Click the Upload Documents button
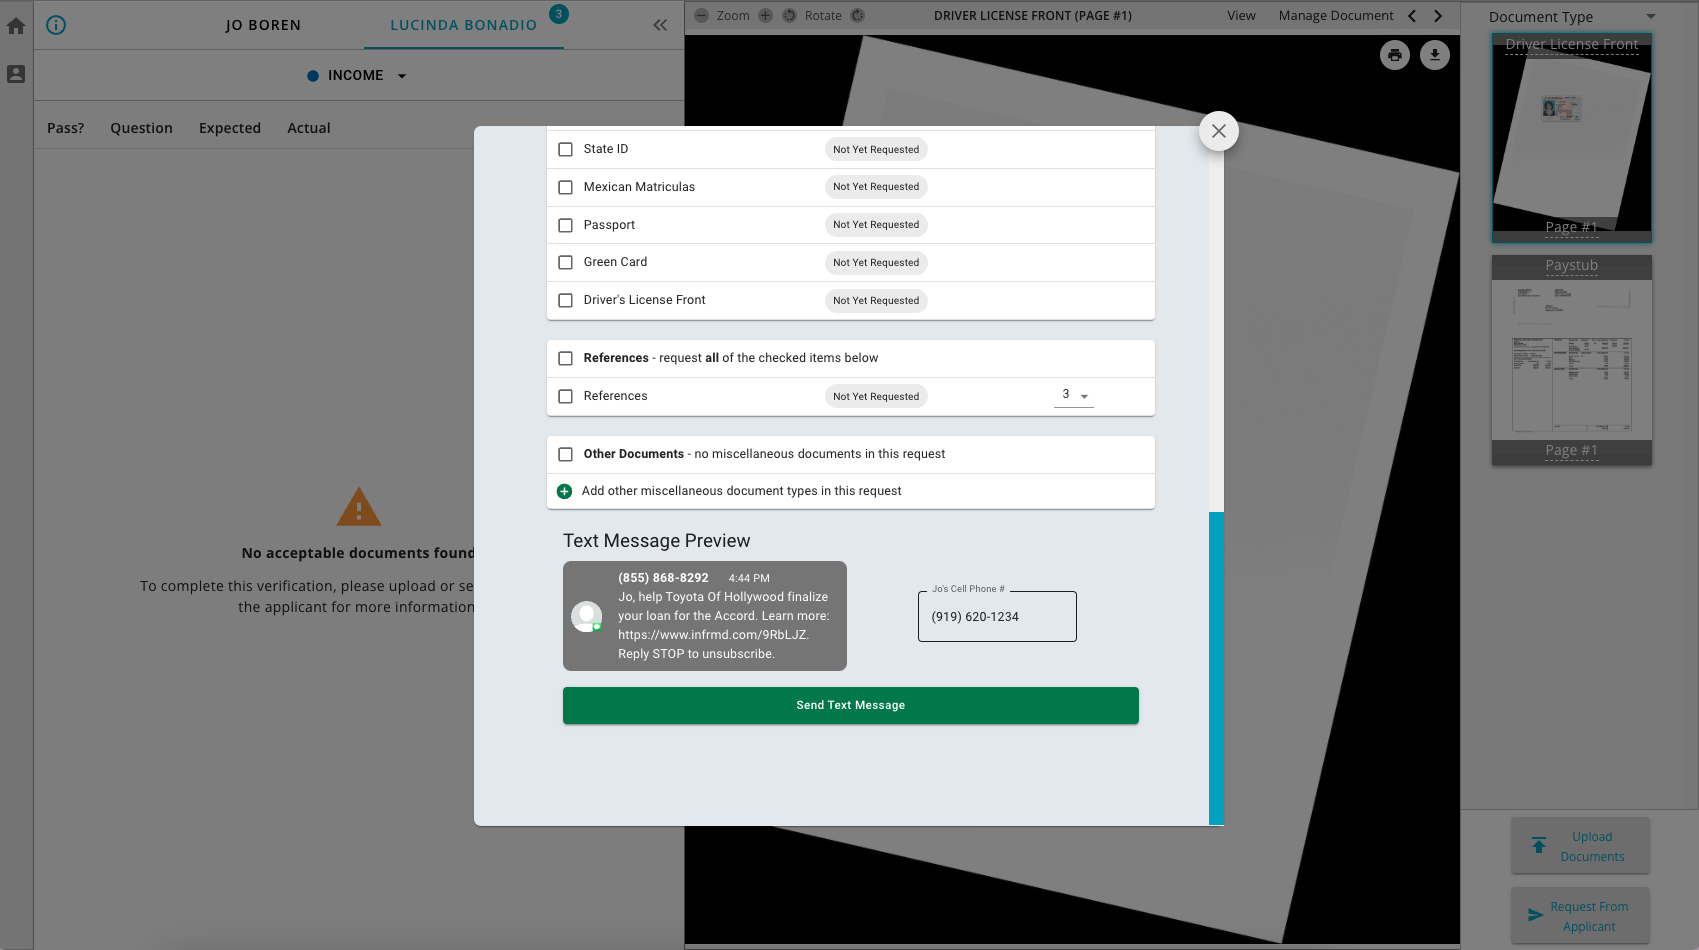 (1580, 846)
